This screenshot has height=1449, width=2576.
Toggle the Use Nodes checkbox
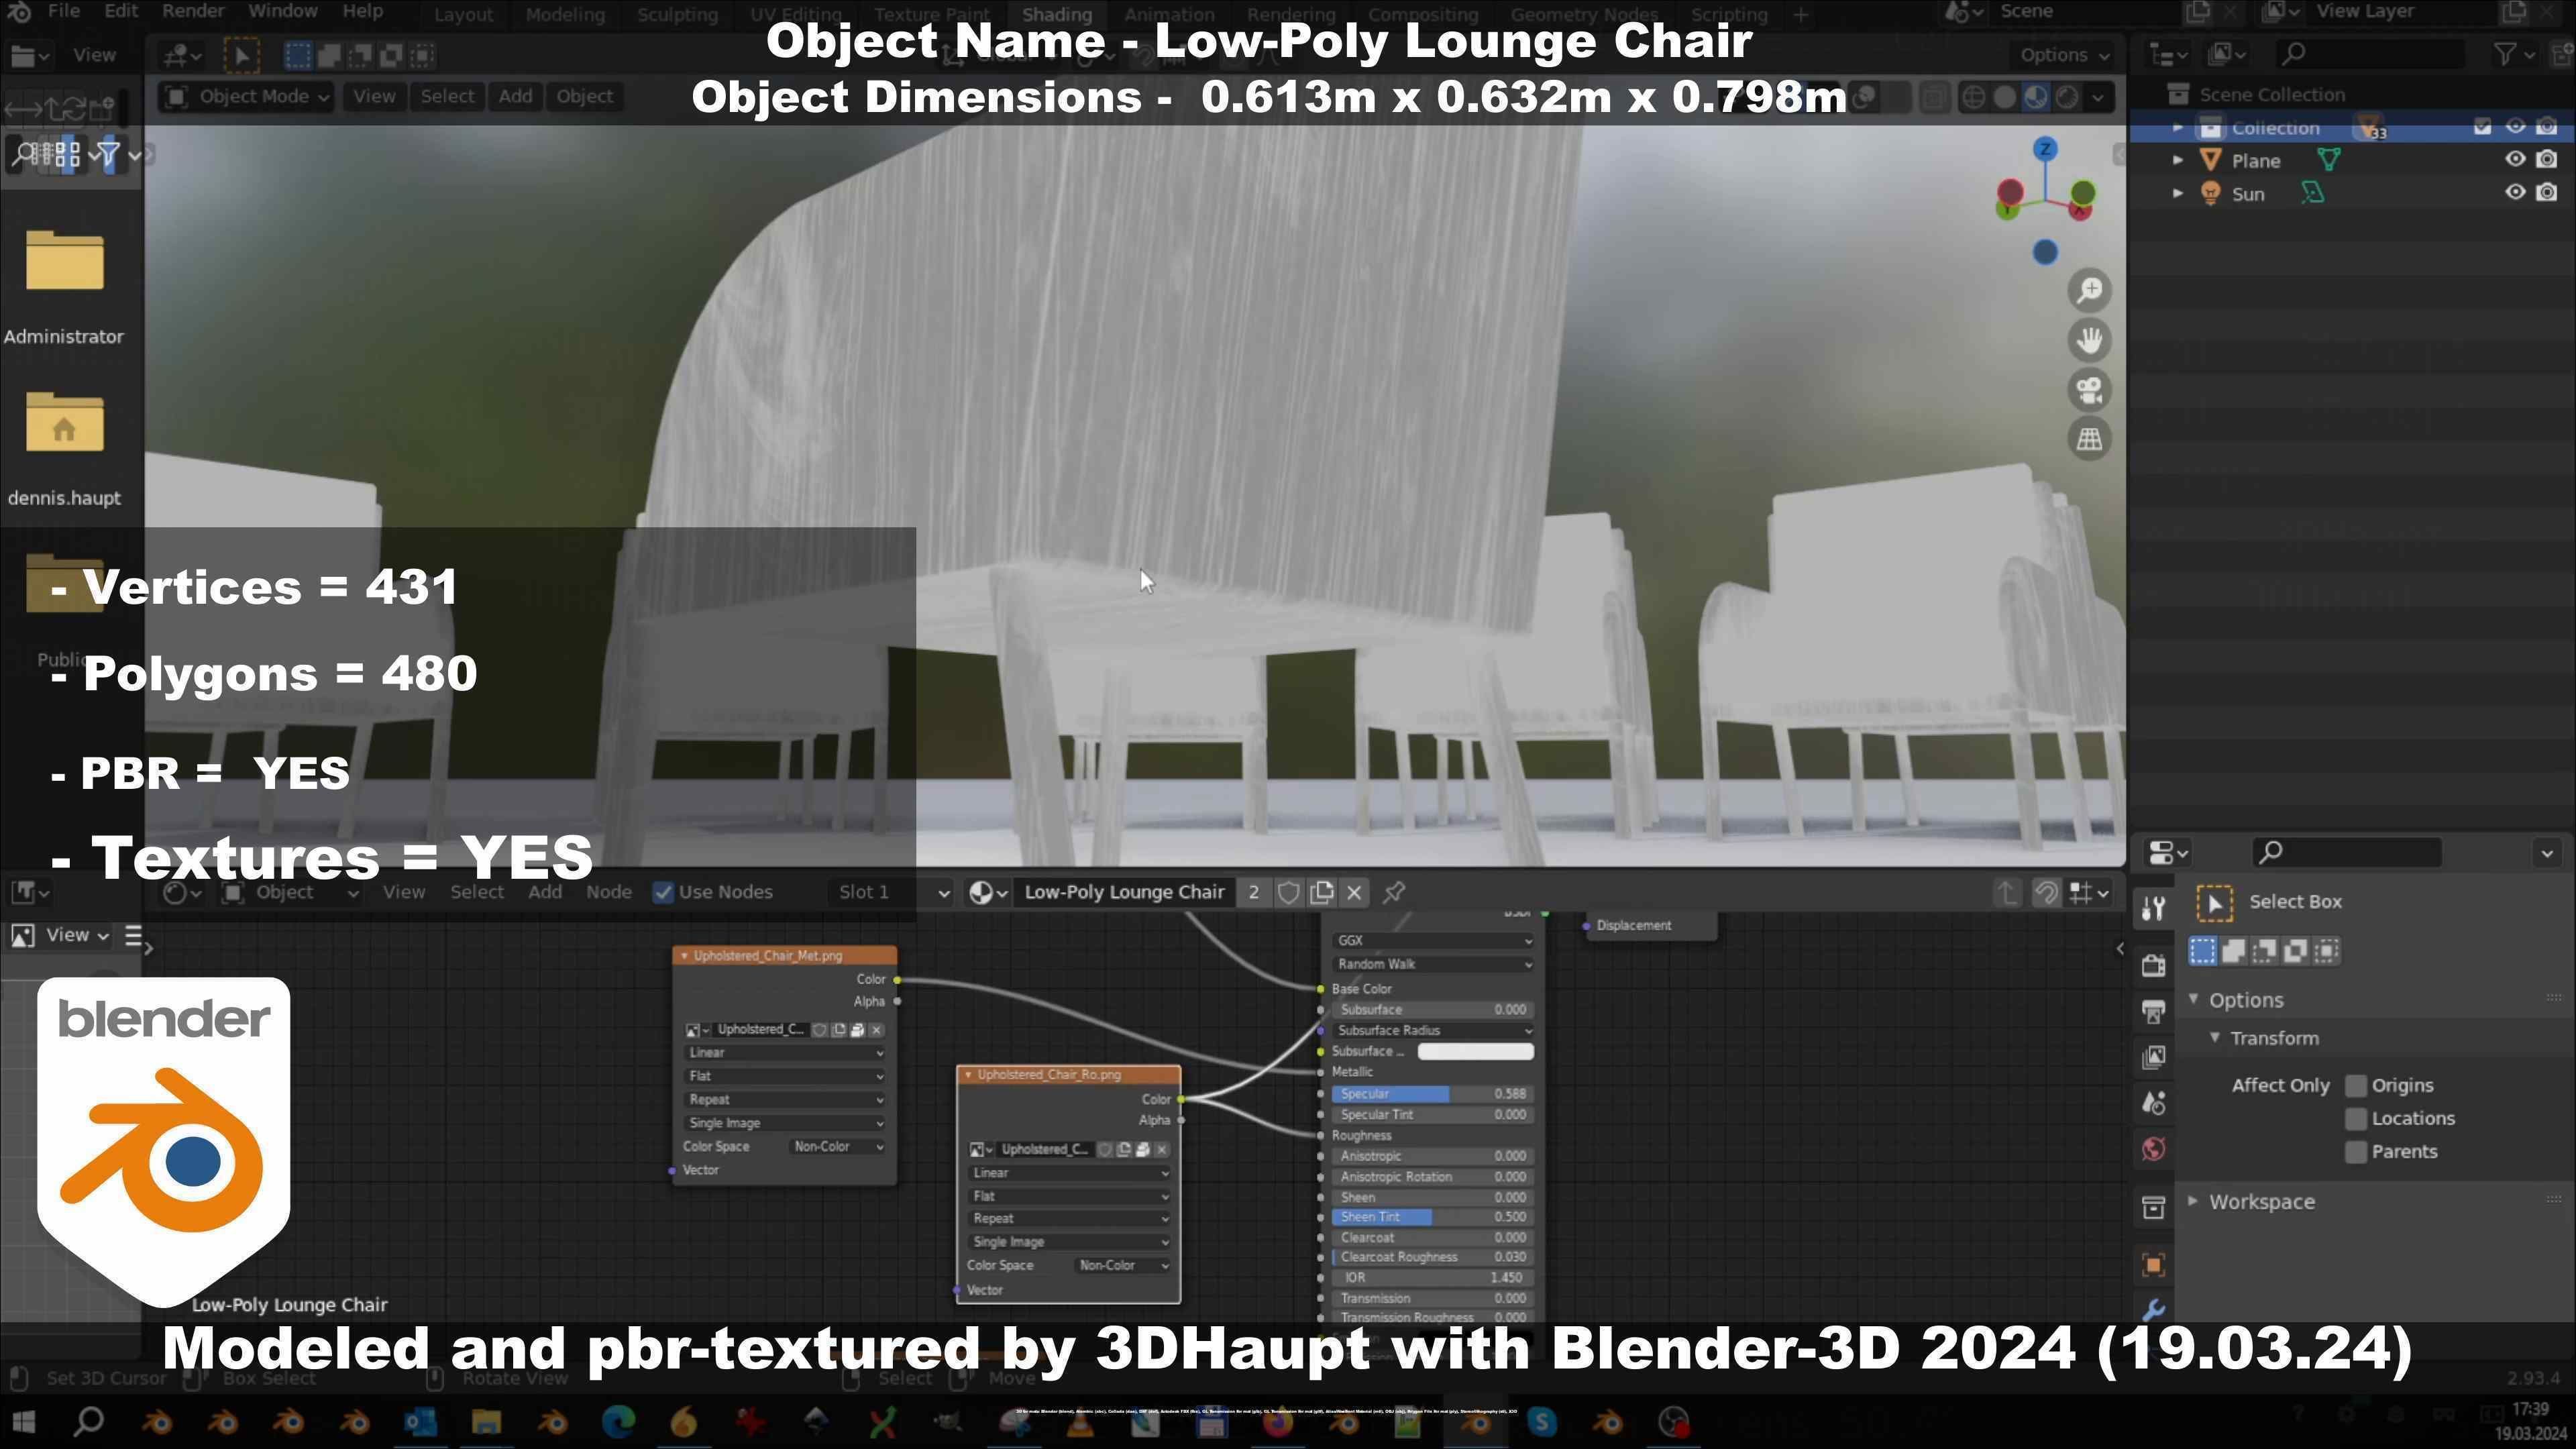pos(662,892)
